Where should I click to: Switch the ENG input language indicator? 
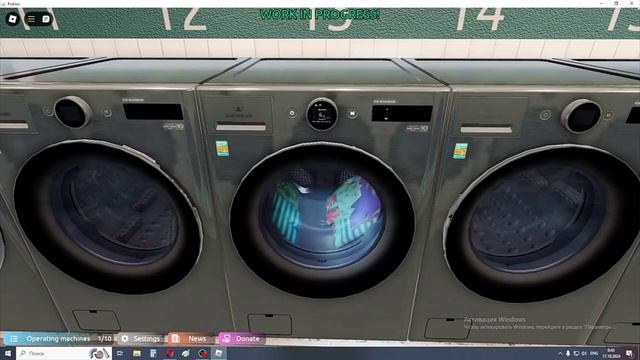pyautogui.click(x=594, y=353)
